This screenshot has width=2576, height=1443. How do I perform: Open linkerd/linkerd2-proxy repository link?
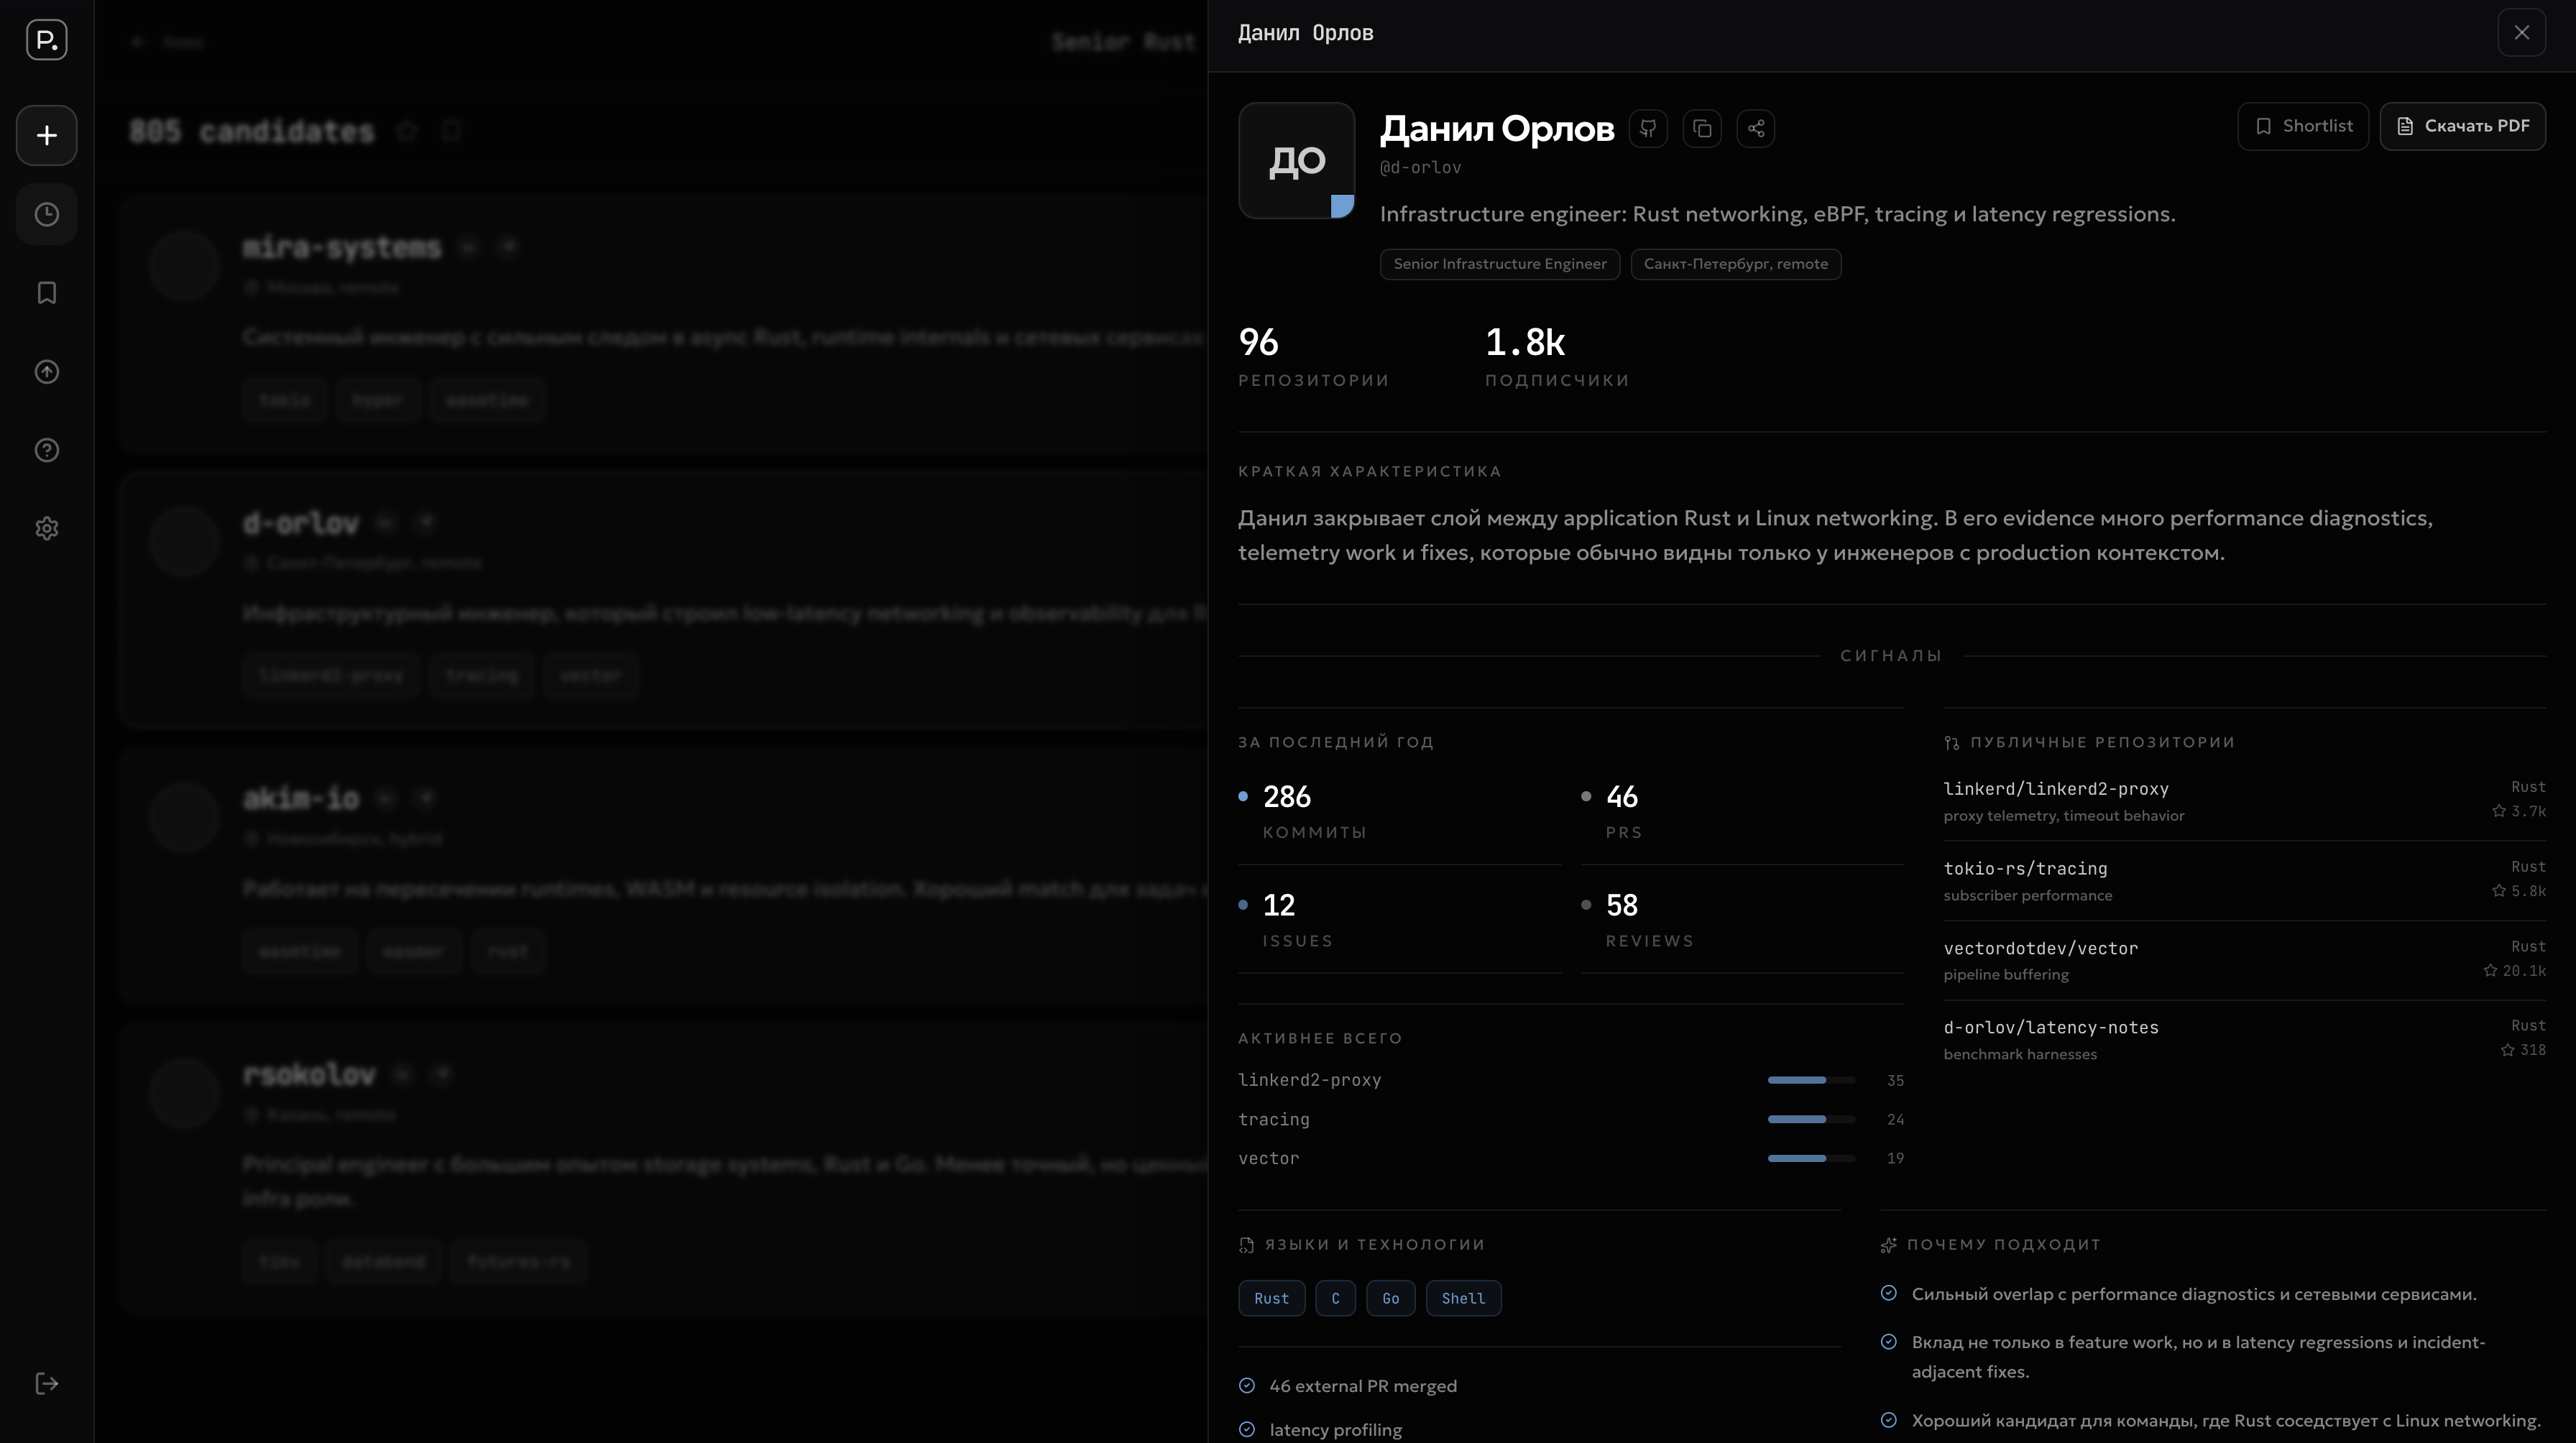coord(2055,789)
